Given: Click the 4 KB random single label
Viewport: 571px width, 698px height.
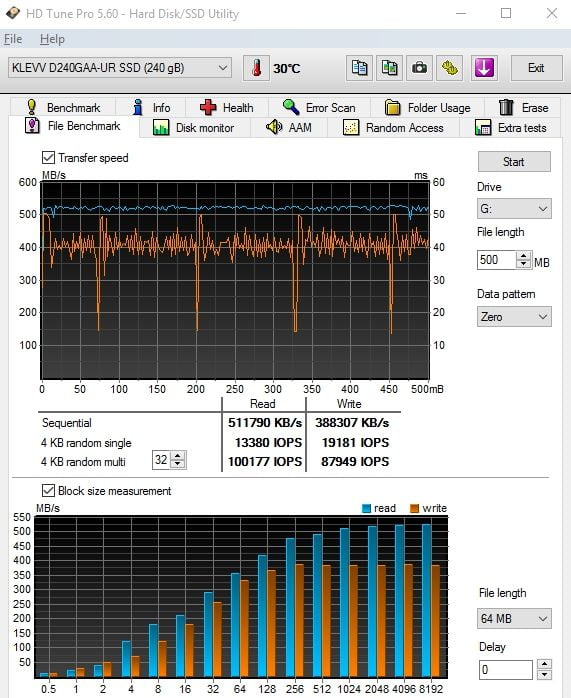Looking at the screenshot, I should click(x=86, y=443).
